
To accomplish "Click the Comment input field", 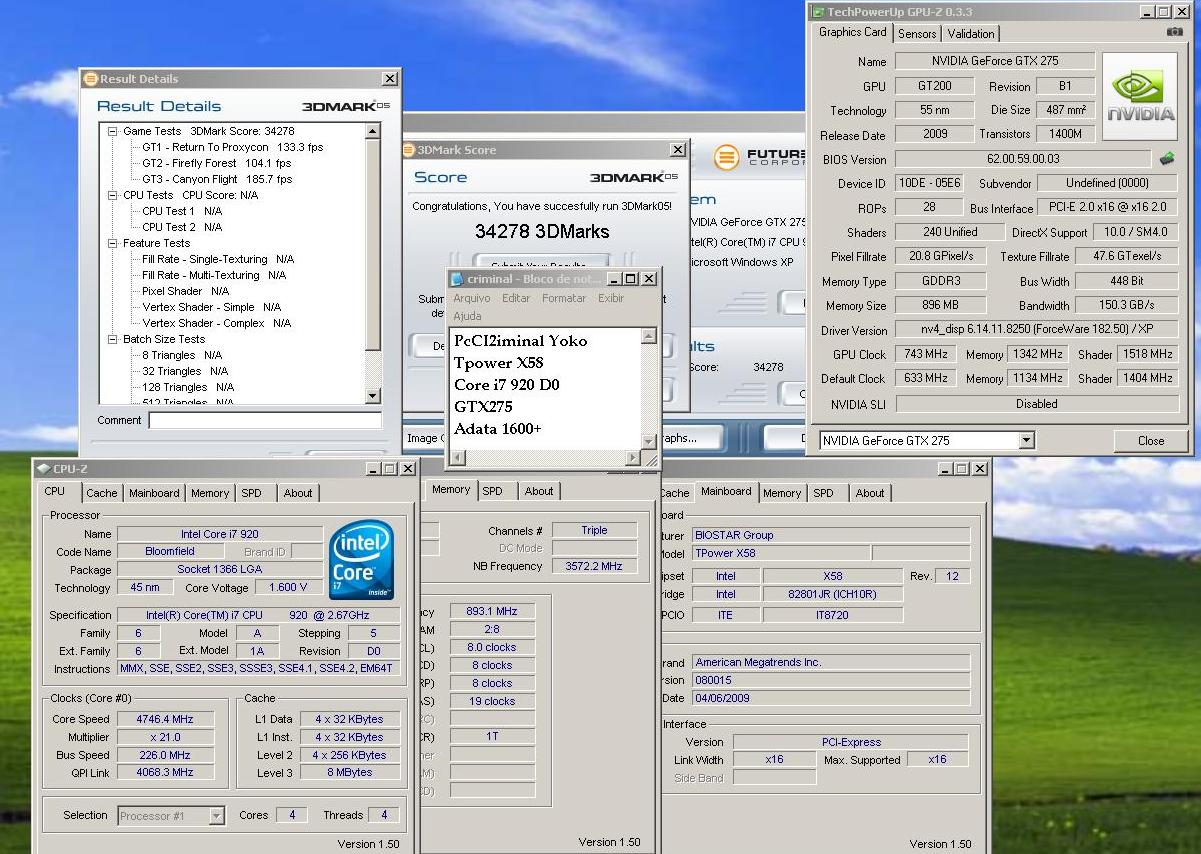I will 265,421.
